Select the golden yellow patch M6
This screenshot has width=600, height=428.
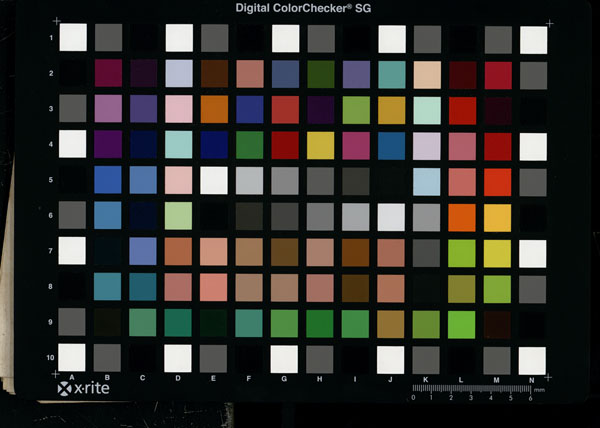pos(497,218)
